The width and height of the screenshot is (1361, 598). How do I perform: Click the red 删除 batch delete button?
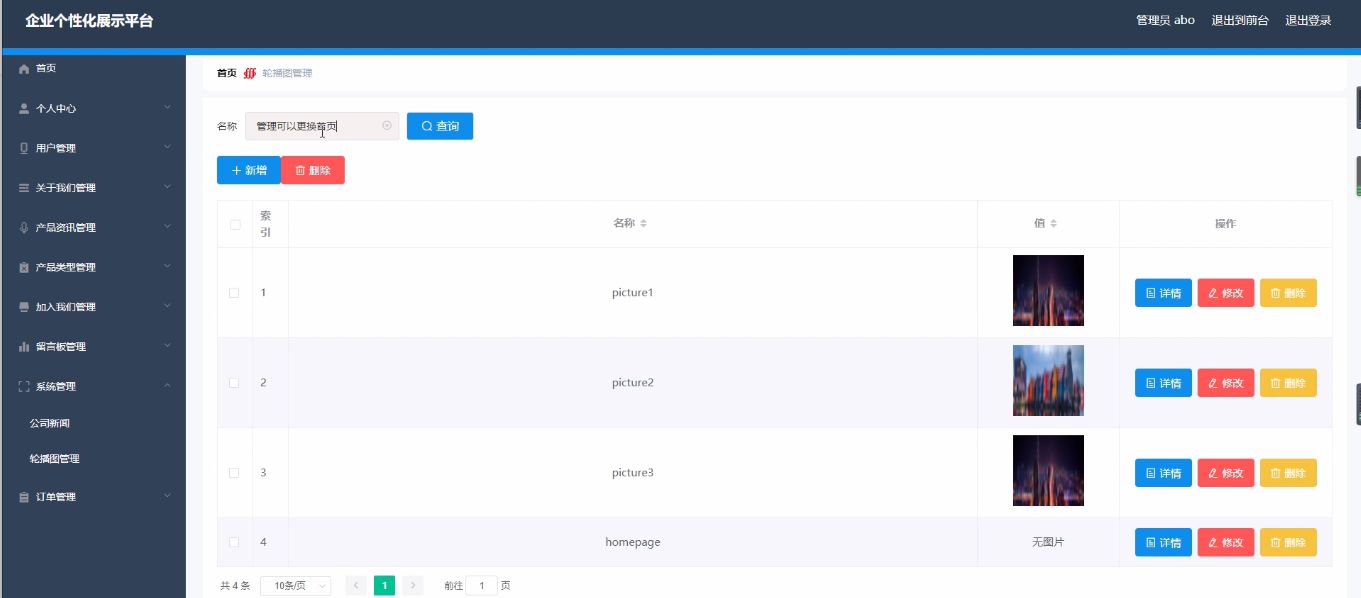tap(313, 170)
